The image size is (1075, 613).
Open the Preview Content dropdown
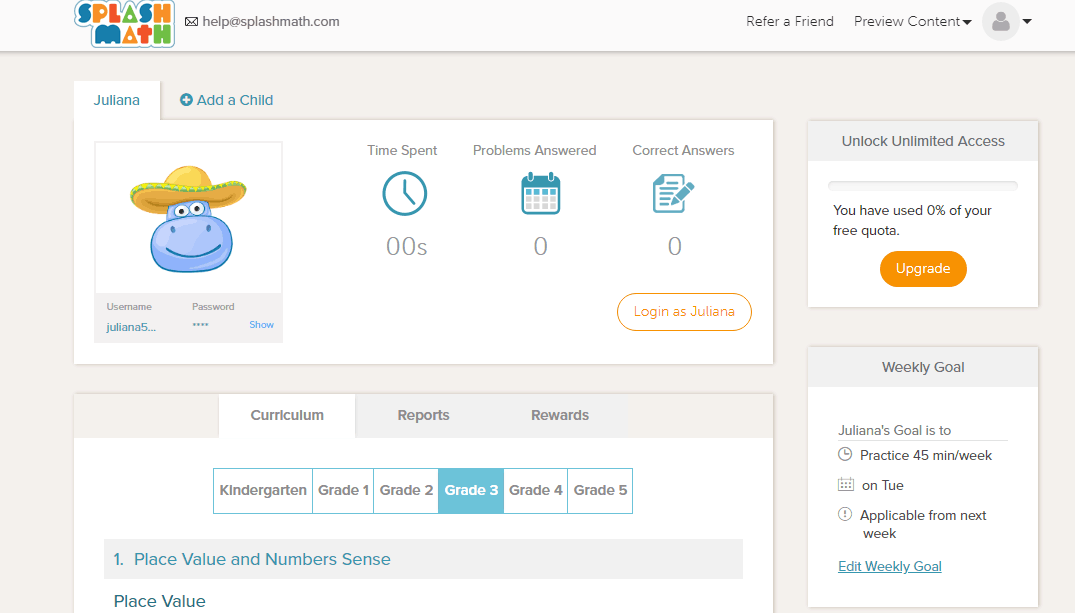click(912, 22)
